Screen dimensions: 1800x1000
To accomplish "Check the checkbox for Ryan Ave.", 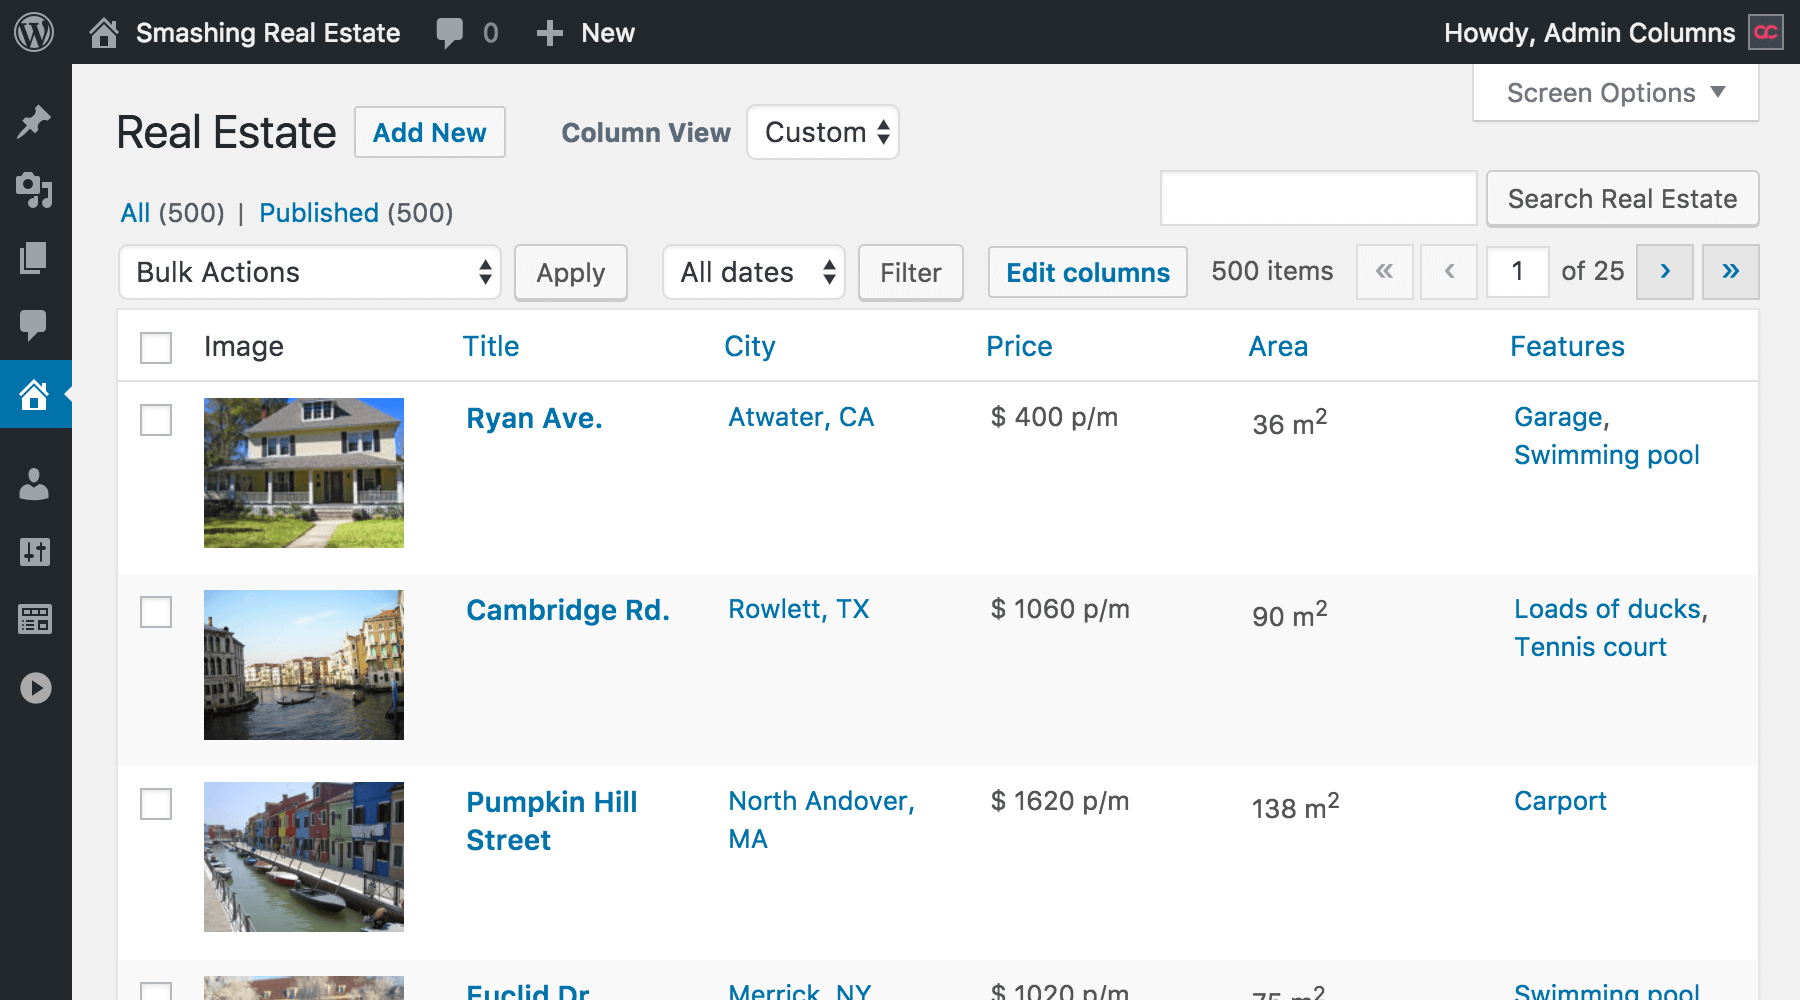I will click(156, 421).
